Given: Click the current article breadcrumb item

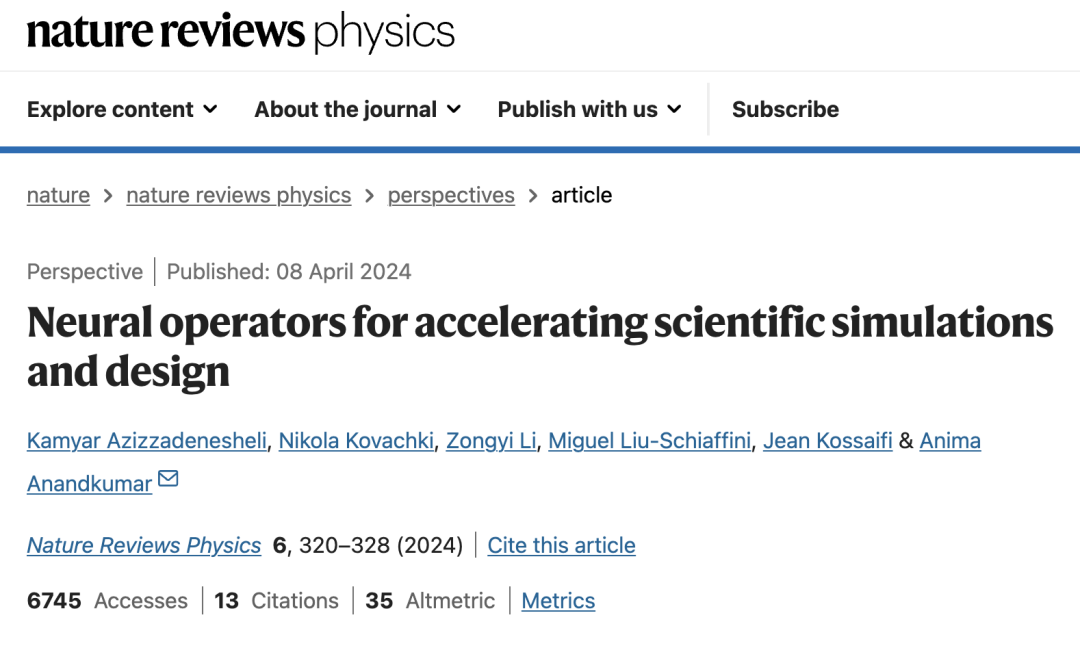Looking at the screenshot, I should [581, 195].
